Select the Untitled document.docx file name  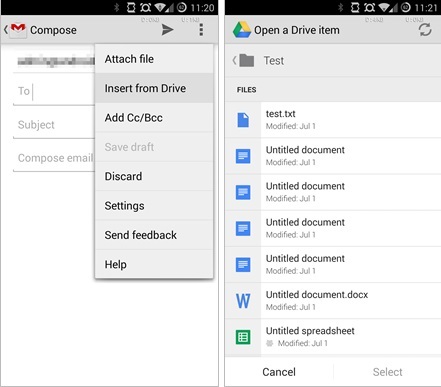click(x=317, y=295)
